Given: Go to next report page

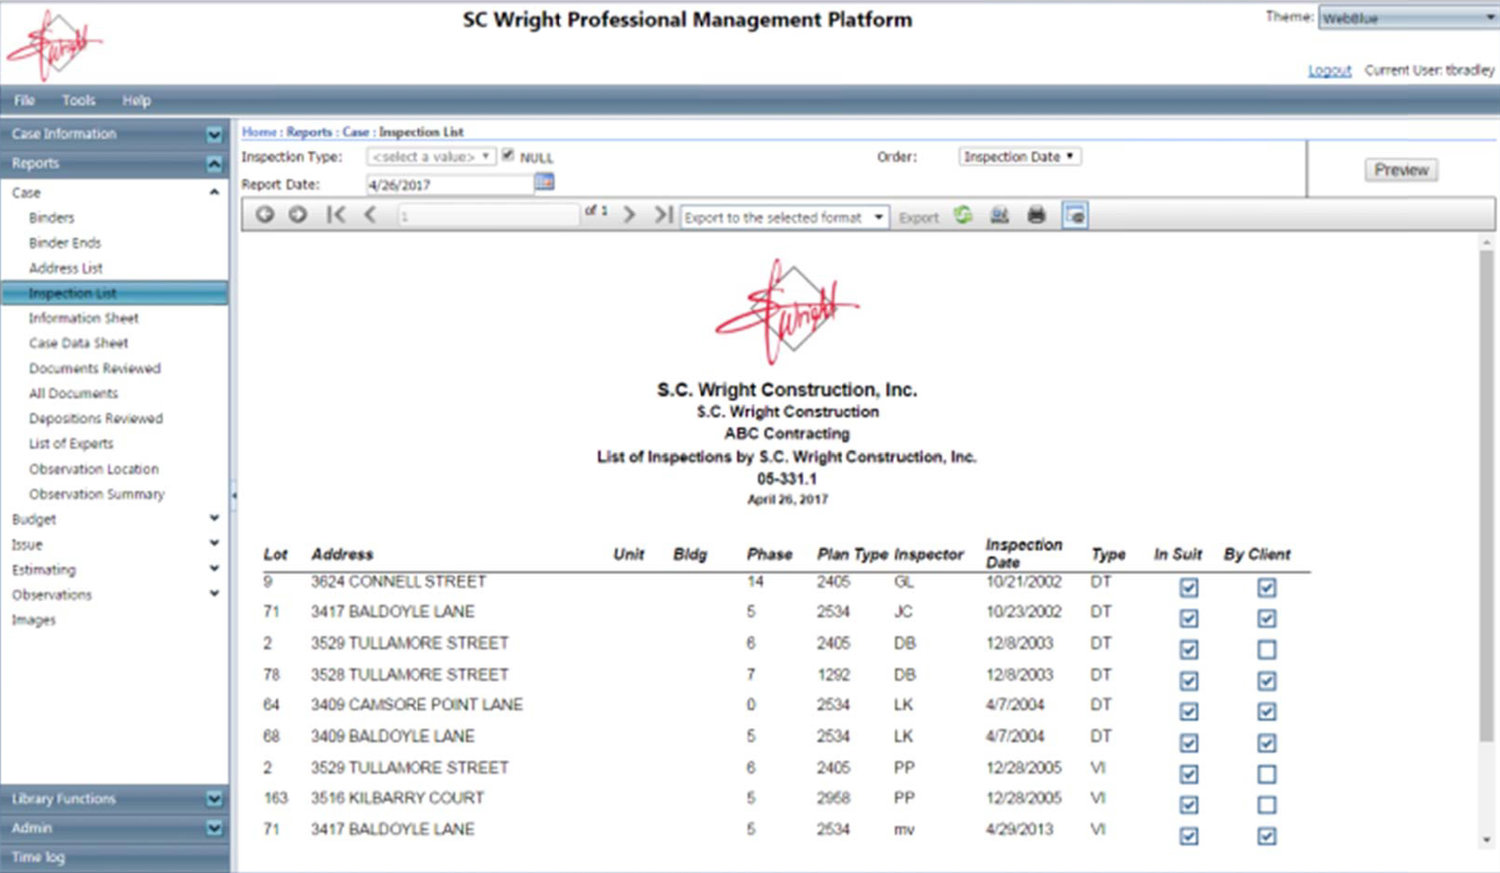Looking at the screenshot, I should [629, 214].
